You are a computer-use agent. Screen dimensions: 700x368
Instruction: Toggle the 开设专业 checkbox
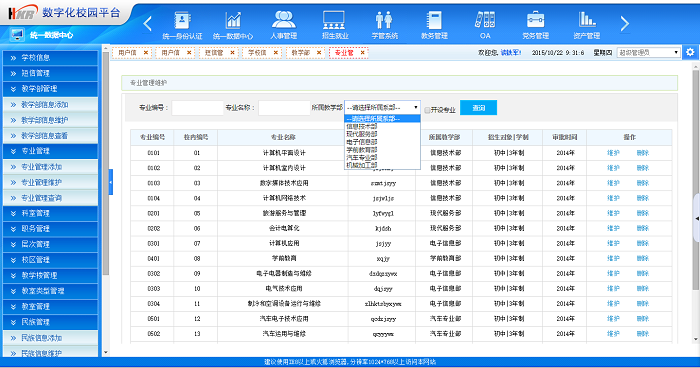pyautogui.click(x=427, y=110)
